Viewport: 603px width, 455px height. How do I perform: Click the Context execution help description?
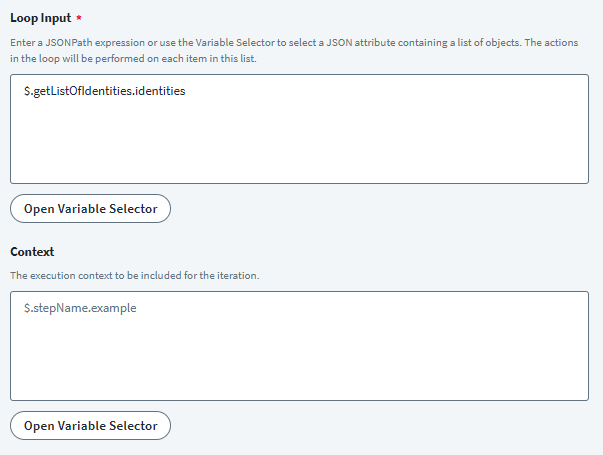[134, 275]
